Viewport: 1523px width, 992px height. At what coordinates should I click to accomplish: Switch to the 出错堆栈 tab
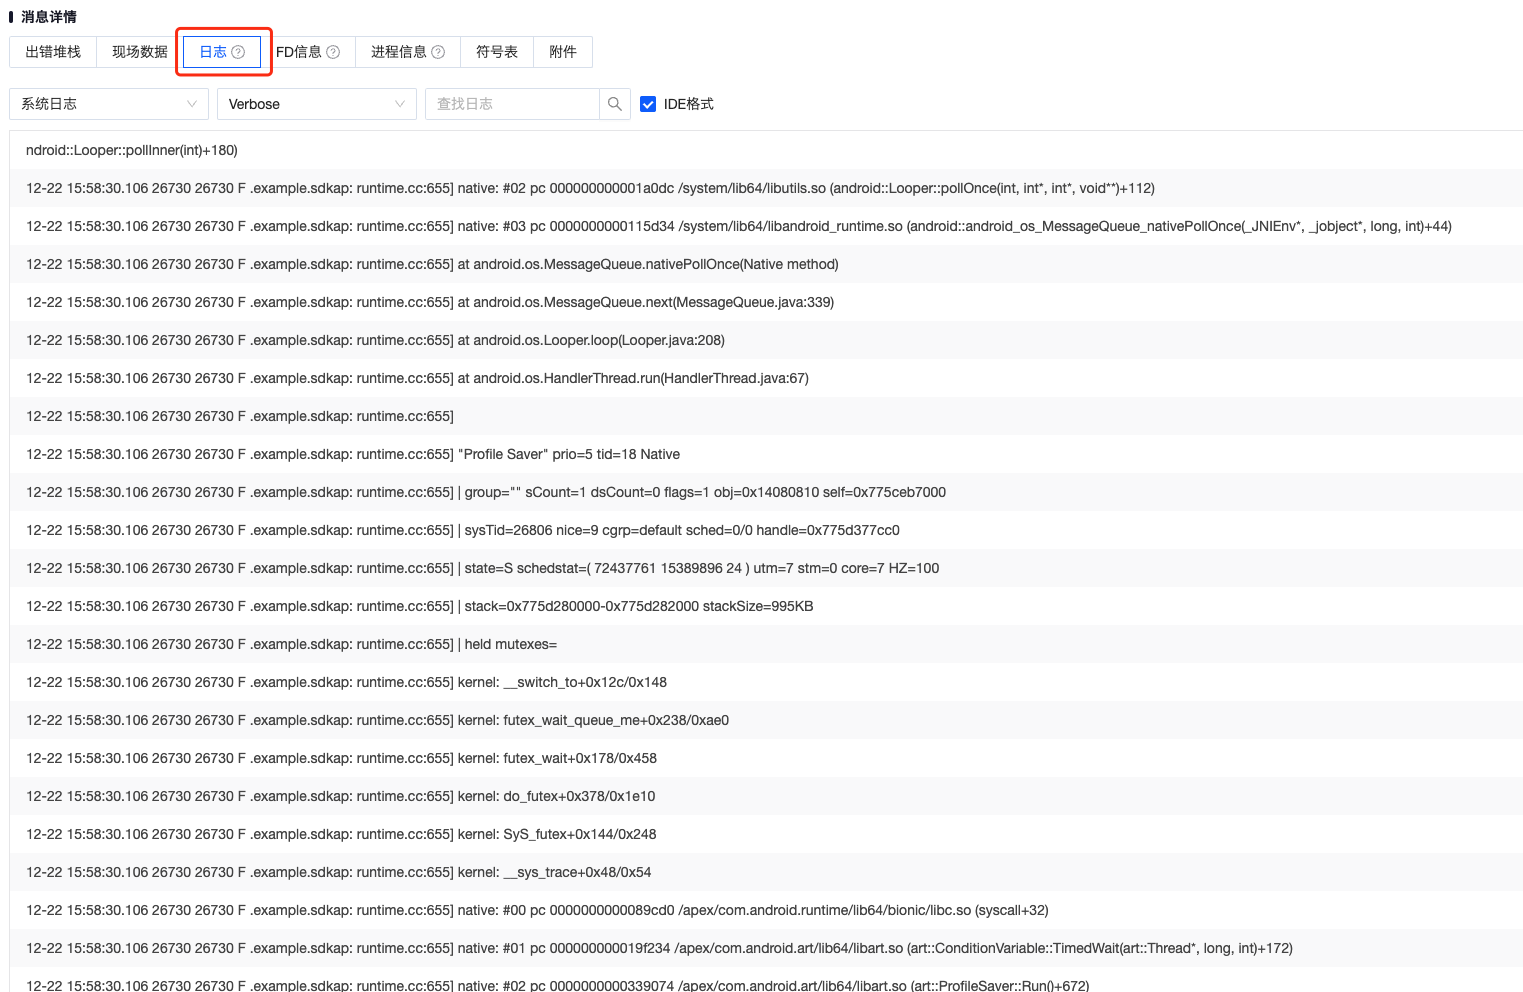point(53,52)
